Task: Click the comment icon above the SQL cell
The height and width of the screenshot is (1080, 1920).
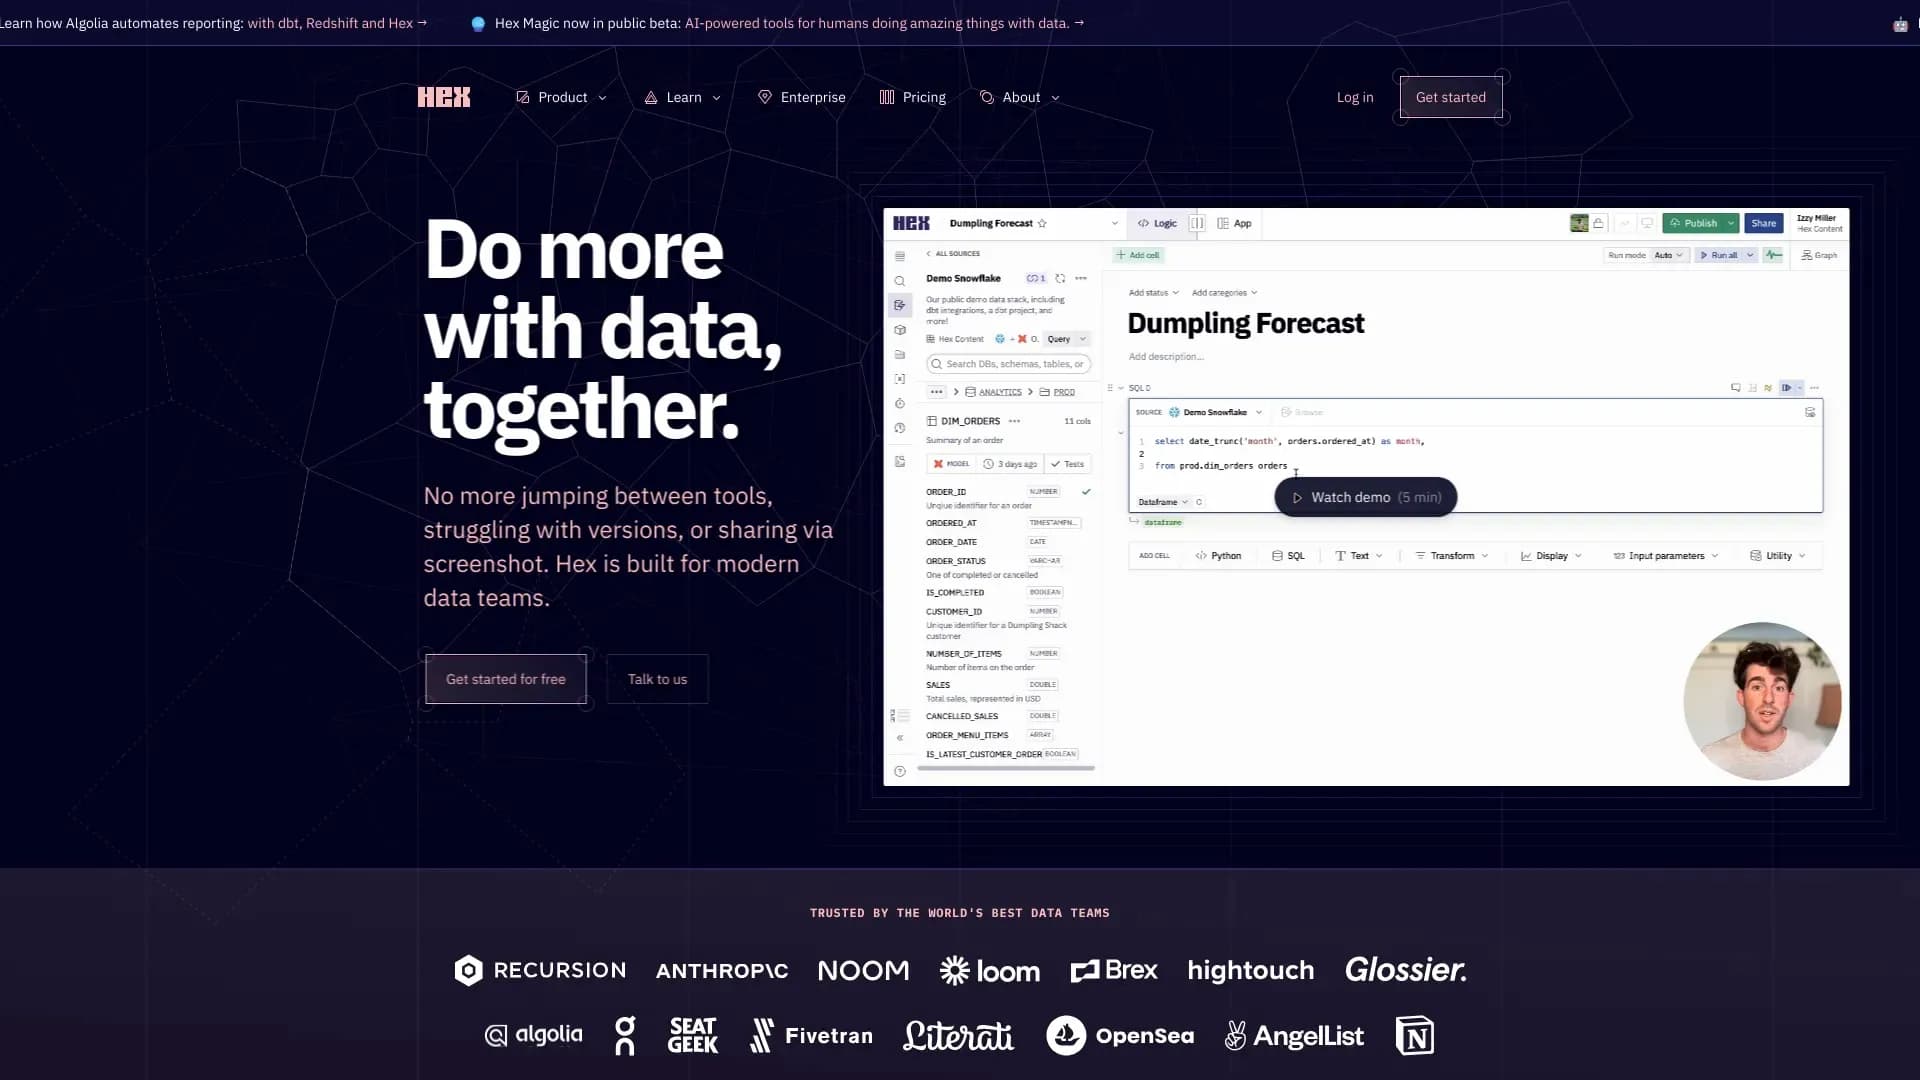Action: [1736, 388]
